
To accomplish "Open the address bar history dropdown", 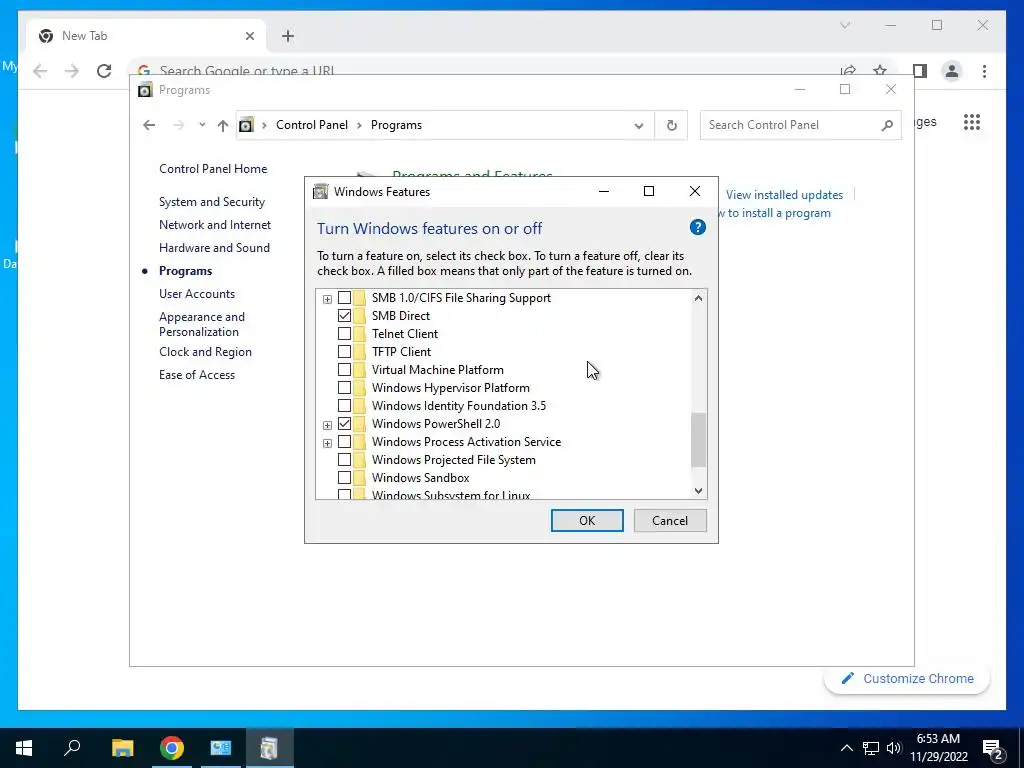I will tap(639, 125).
